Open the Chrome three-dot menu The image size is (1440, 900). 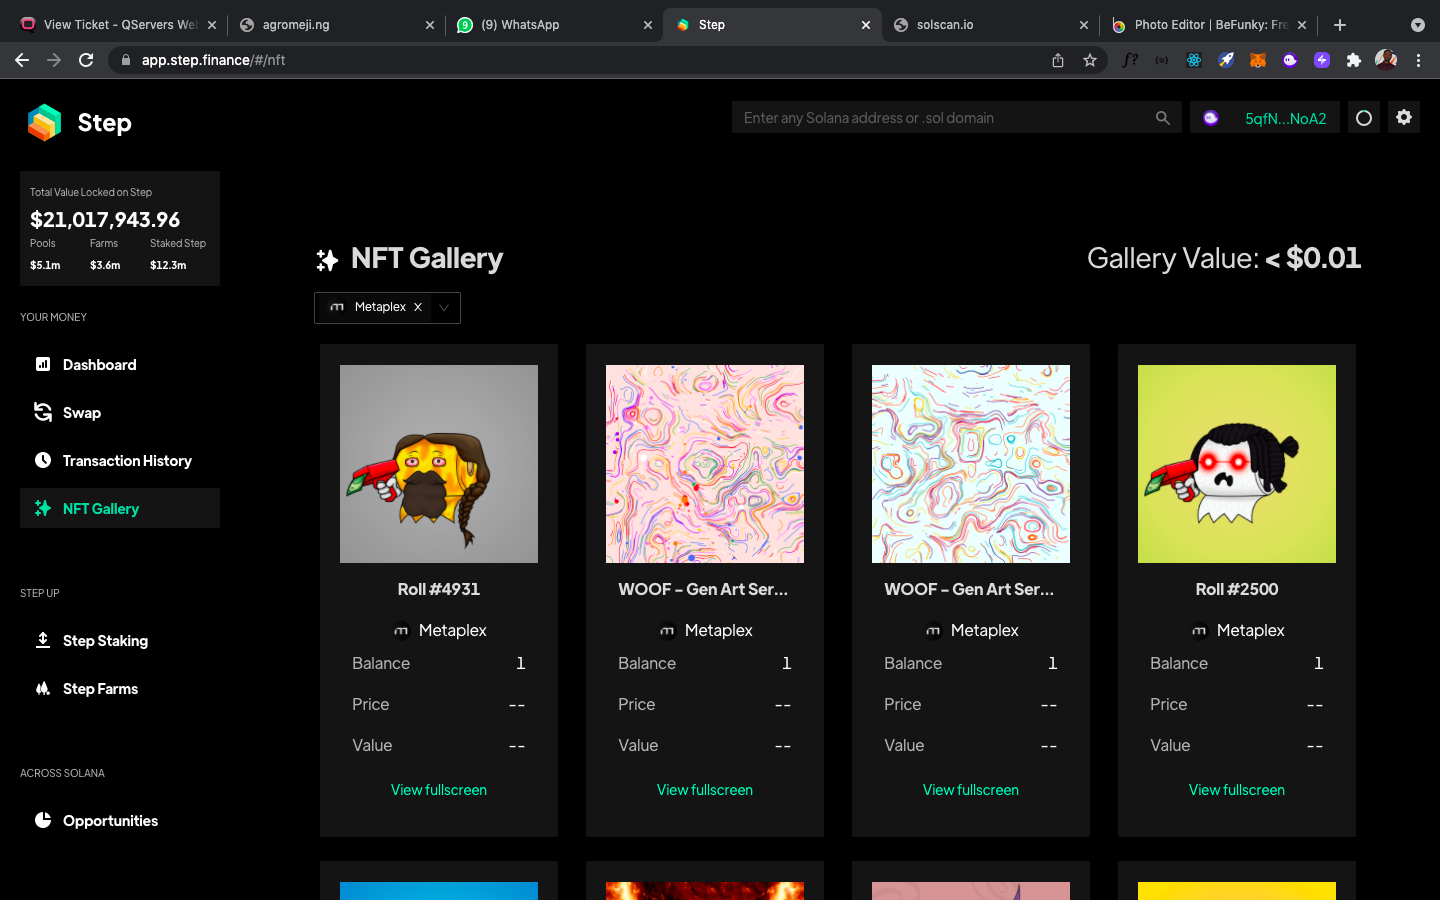[x=1418, y=60]
